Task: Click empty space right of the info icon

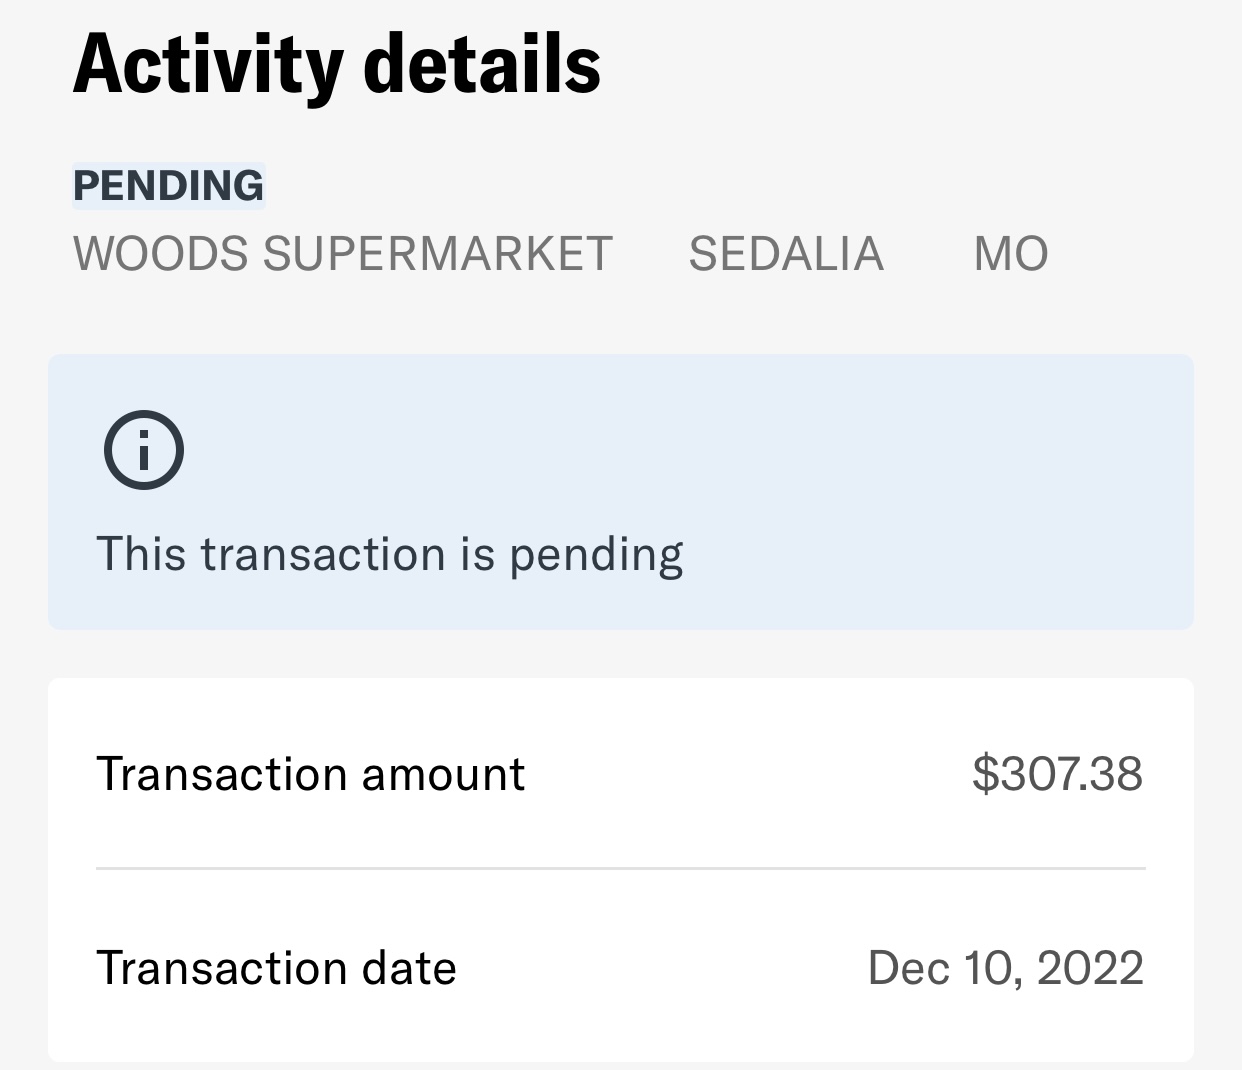Action: pos(680,450)
